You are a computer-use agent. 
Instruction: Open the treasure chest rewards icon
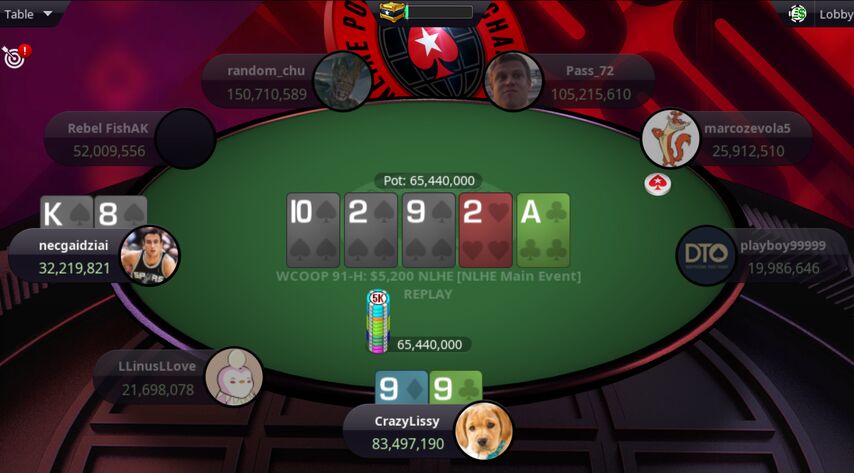coord(392,12)
